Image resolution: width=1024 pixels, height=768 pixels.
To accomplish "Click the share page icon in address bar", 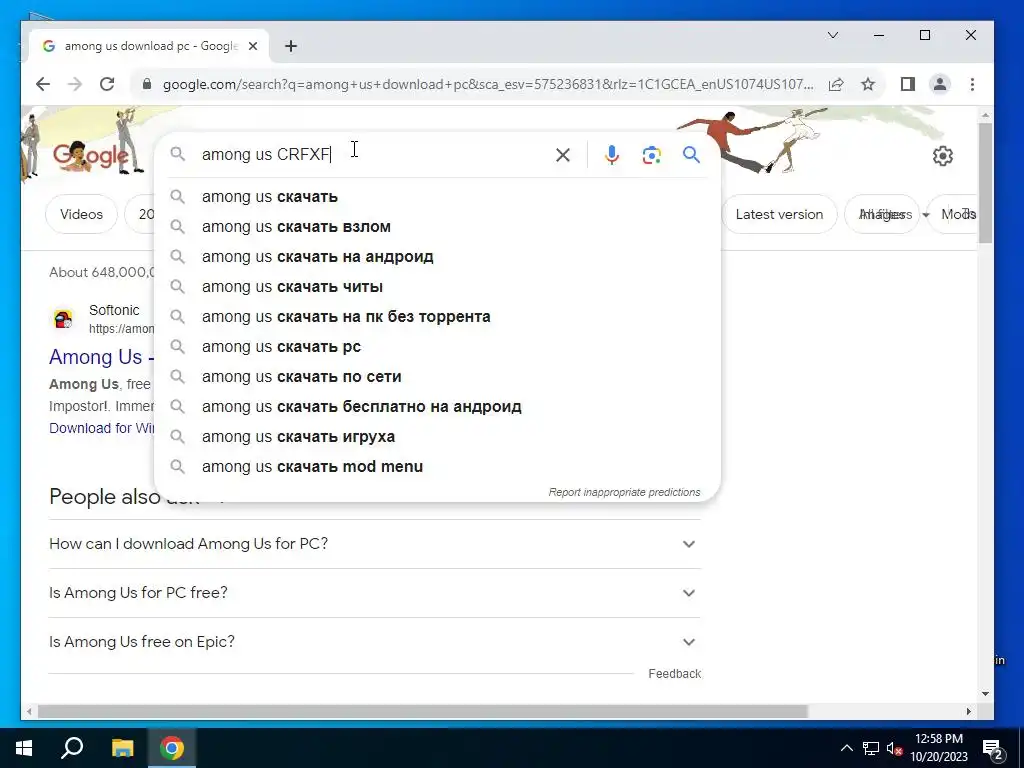I will (x=836, y=84).
